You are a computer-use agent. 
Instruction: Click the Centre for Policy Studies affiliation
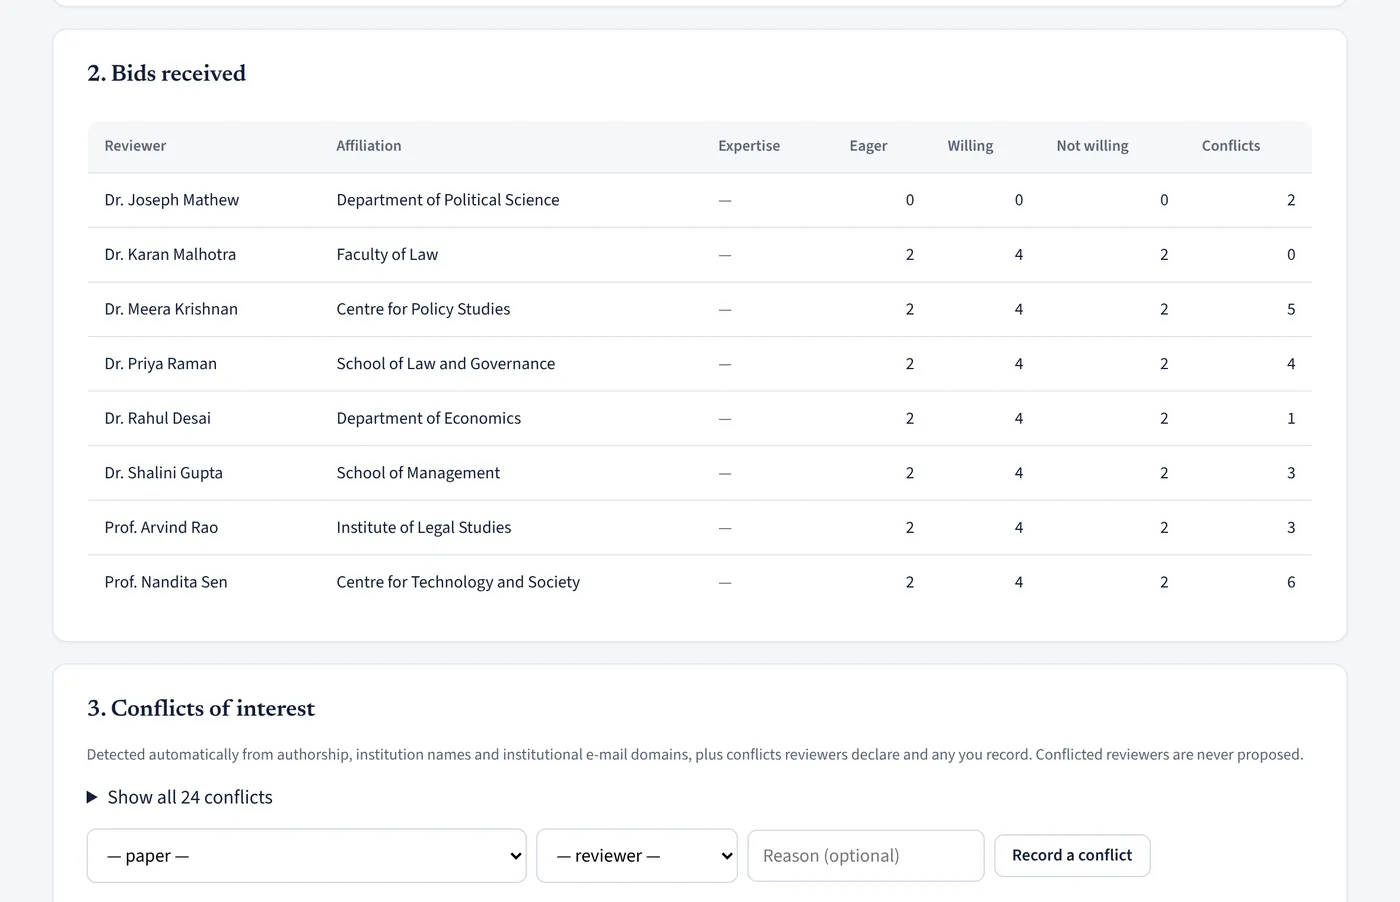(423, 309)
